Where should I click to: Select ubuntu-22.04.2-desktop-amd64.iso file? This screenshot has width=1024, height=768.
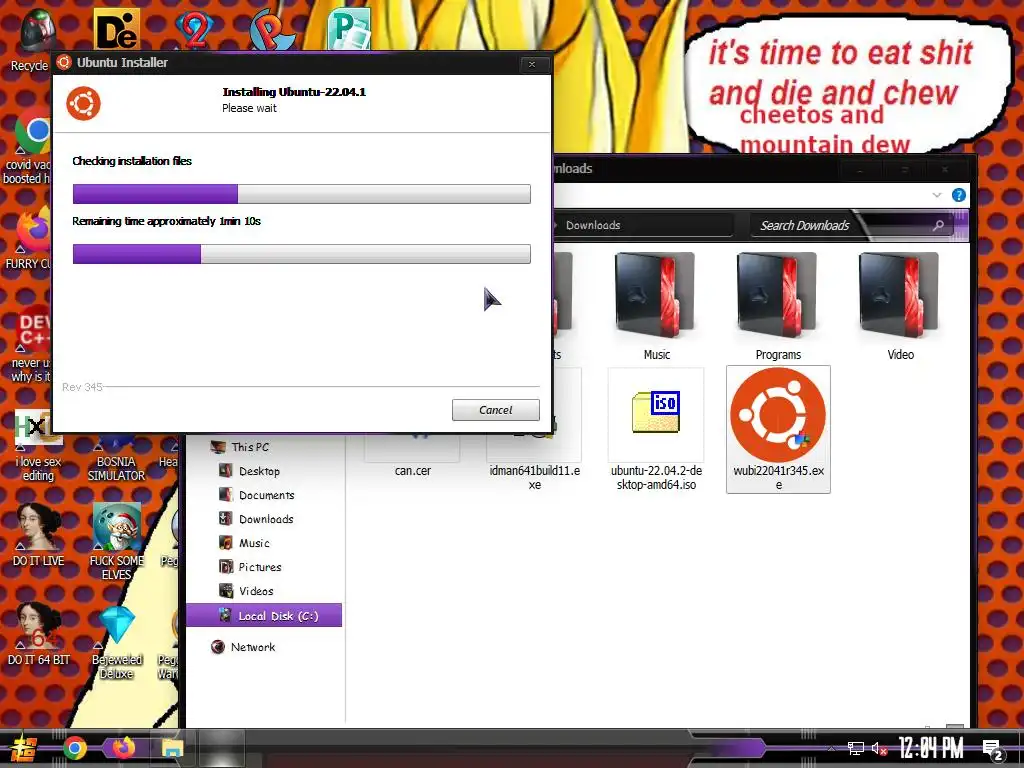point(656,429)
